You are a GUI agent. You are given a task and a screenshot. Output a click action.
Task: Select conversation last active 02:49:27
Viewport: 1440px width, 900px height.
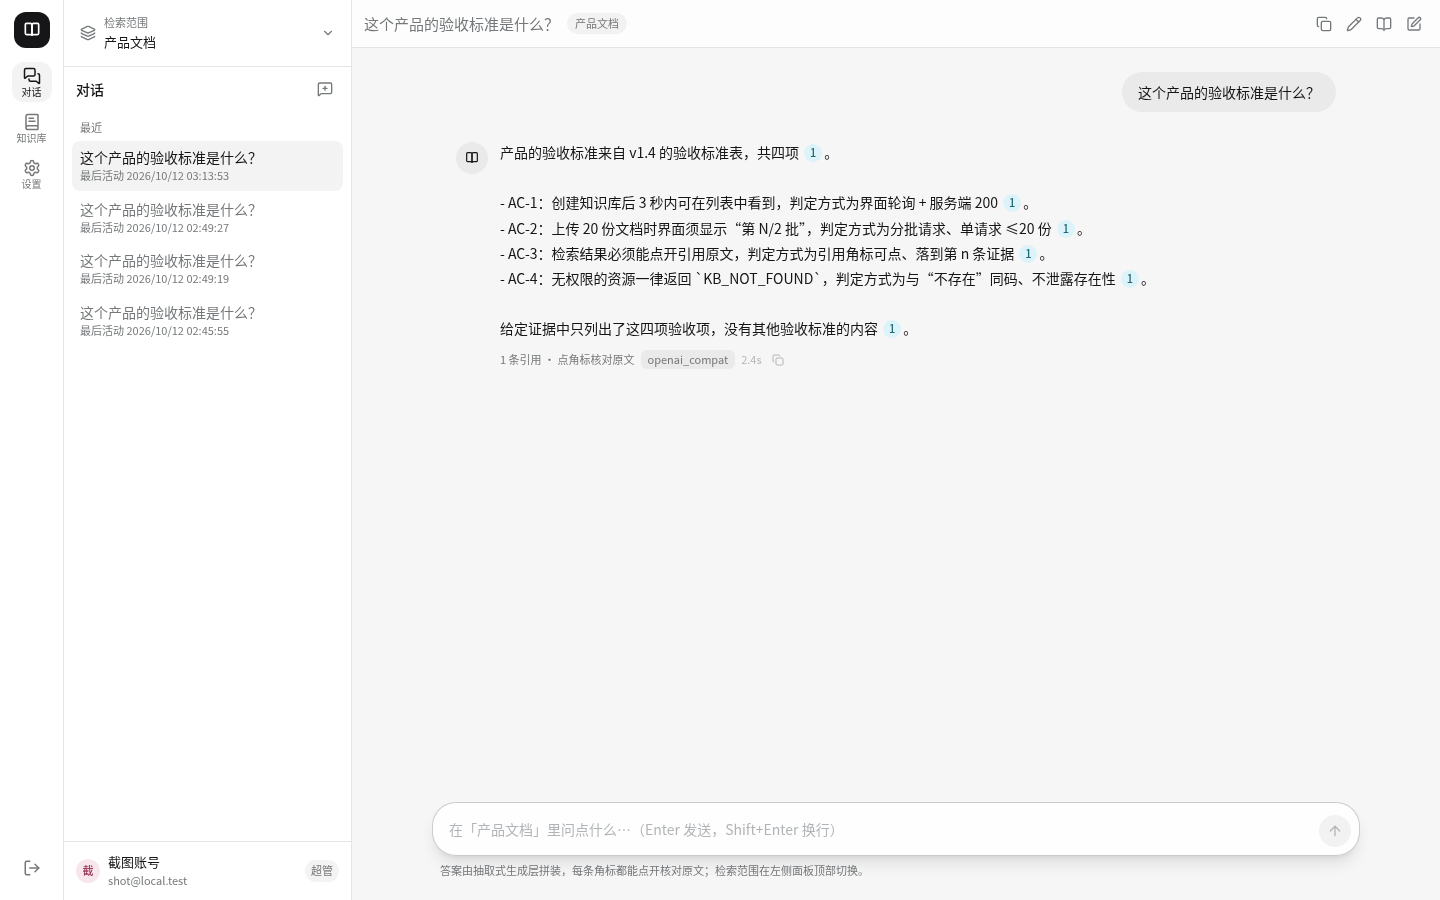207,218
